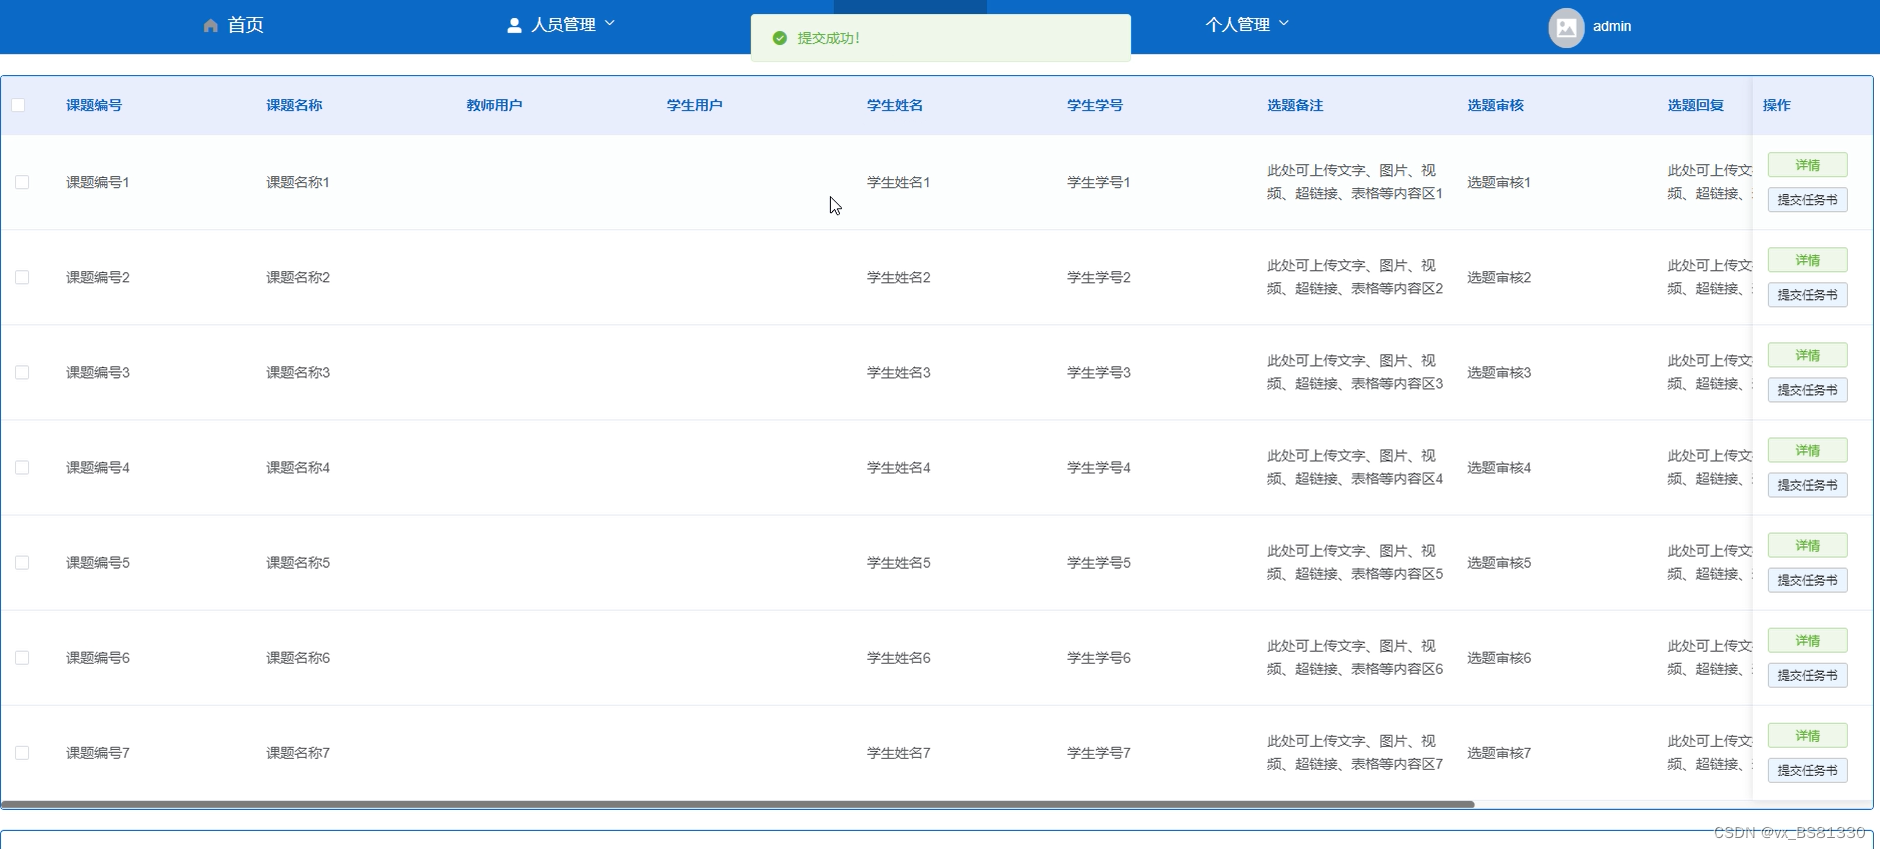This screenshot has height=849, width=1880.
Task: Click the cell 选题审核1
Action: click(x=1499, y=182)
